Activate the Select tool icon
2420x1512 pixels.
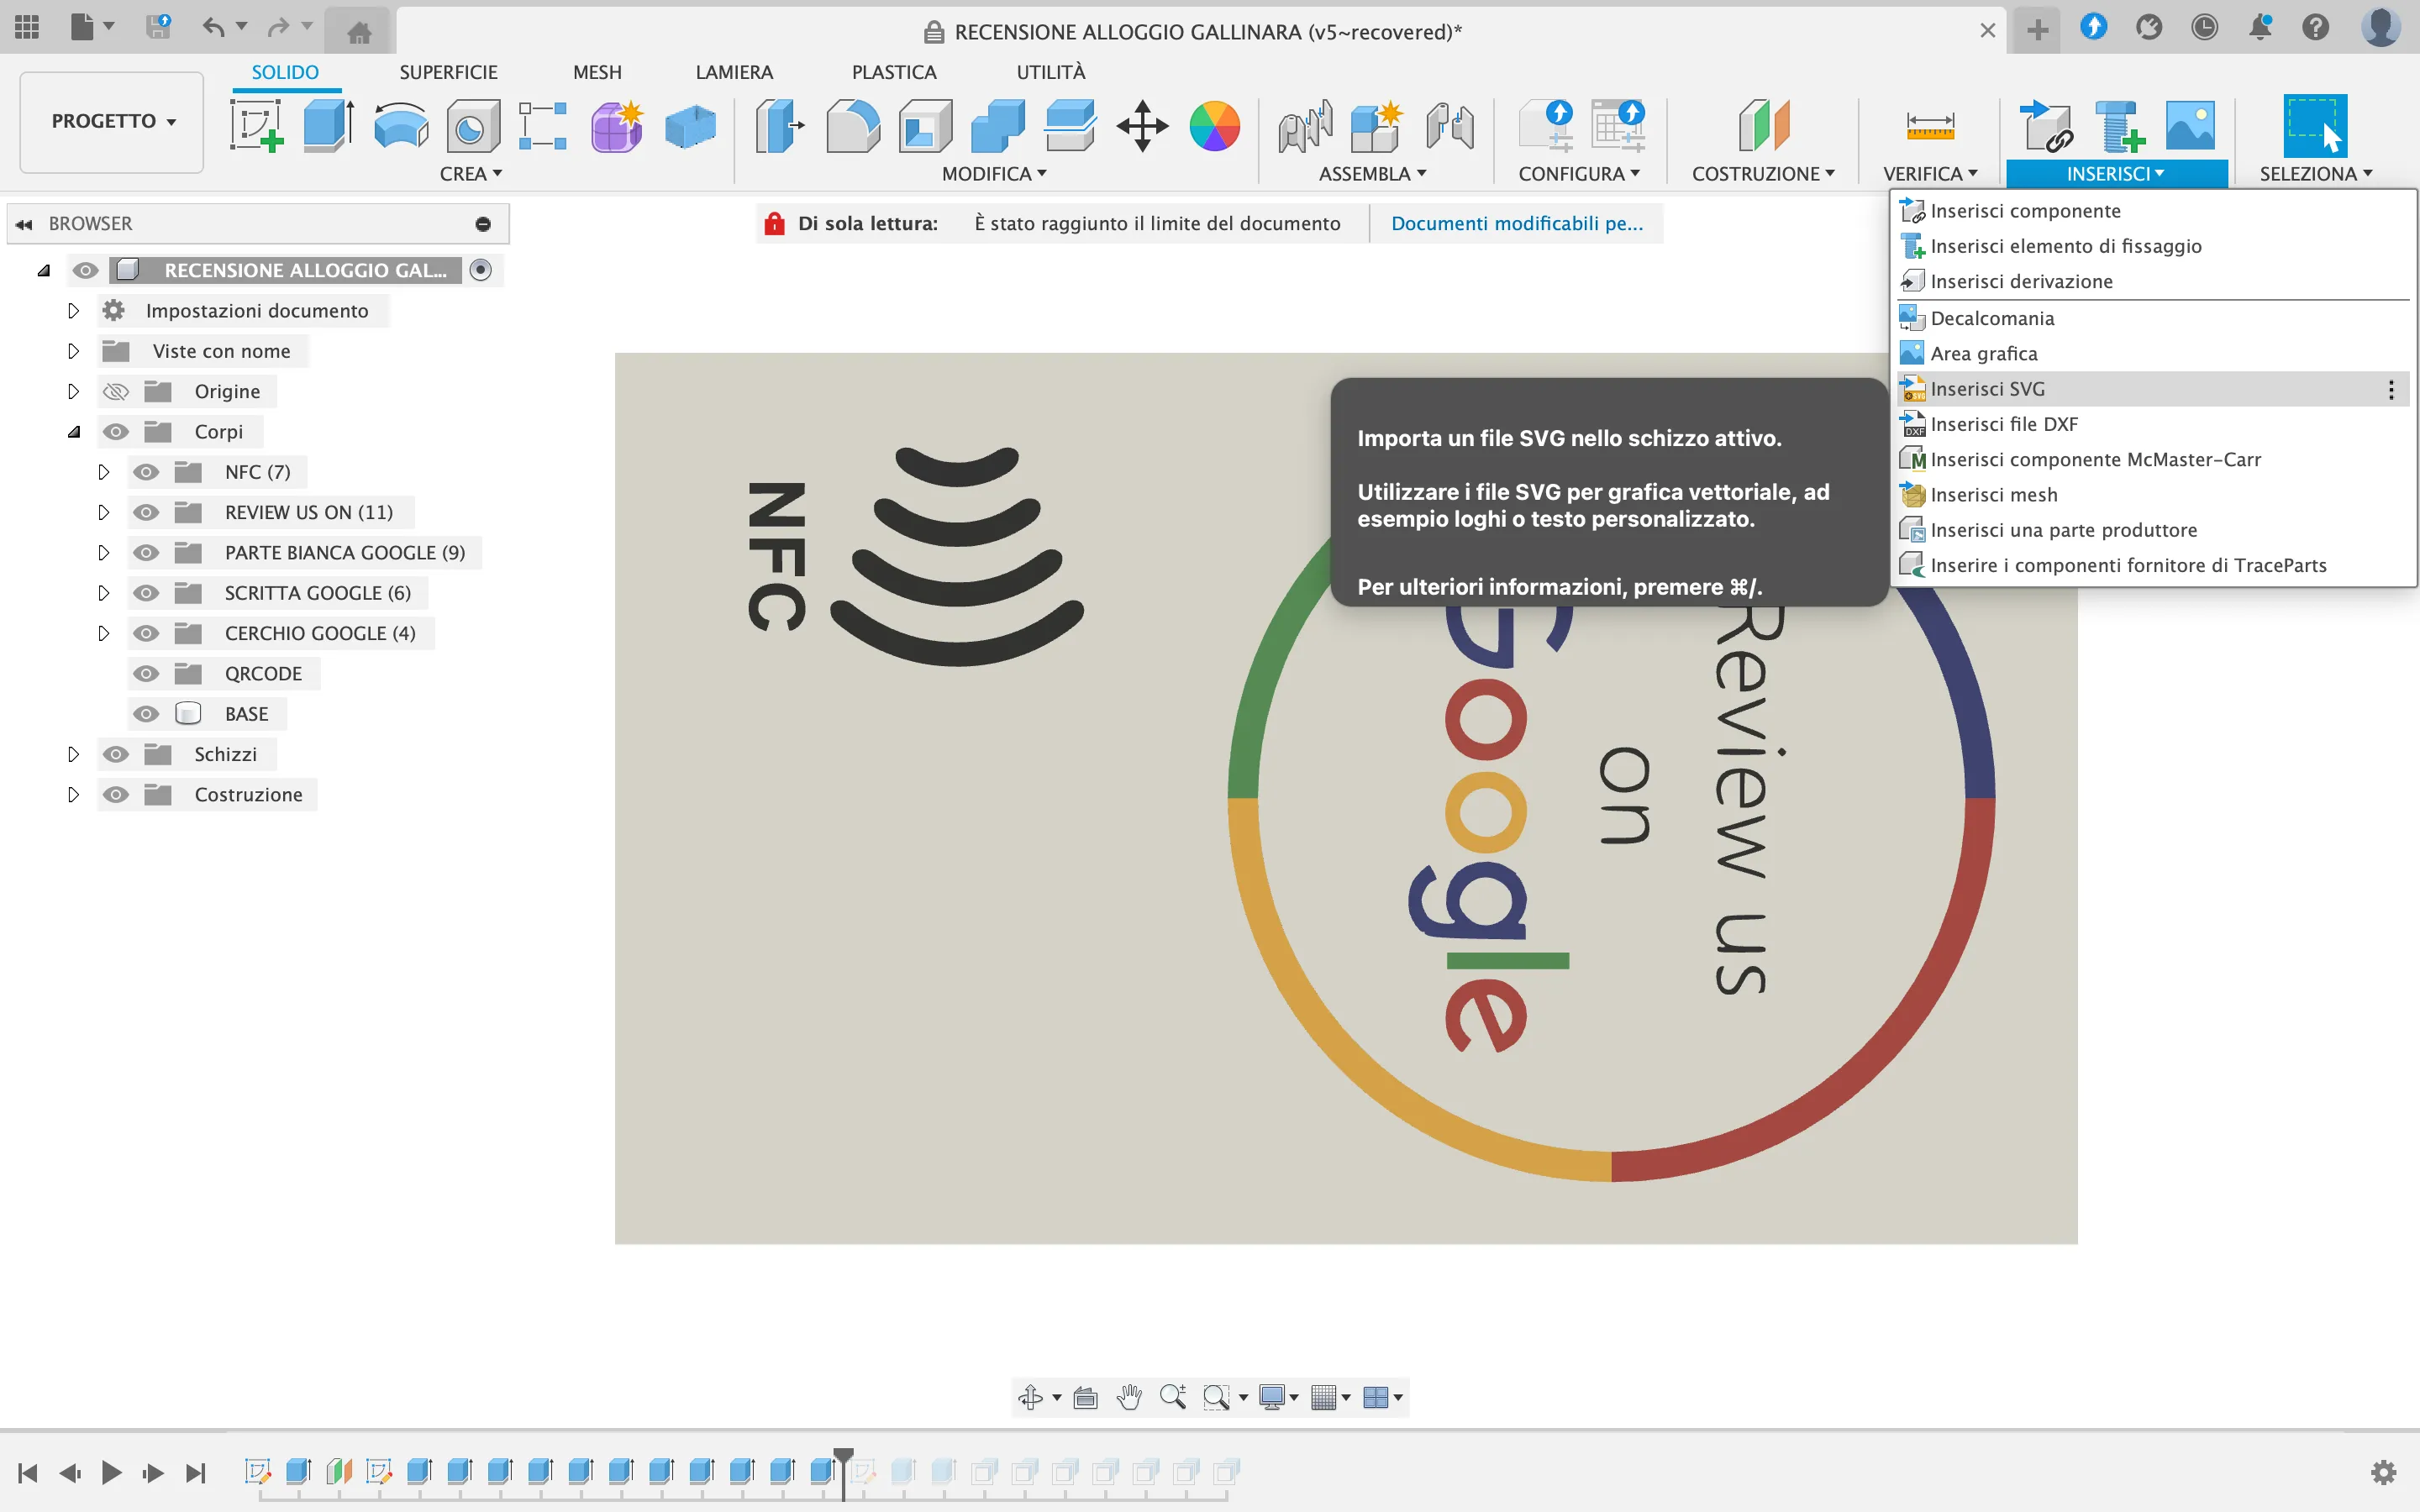(2315, 126)
